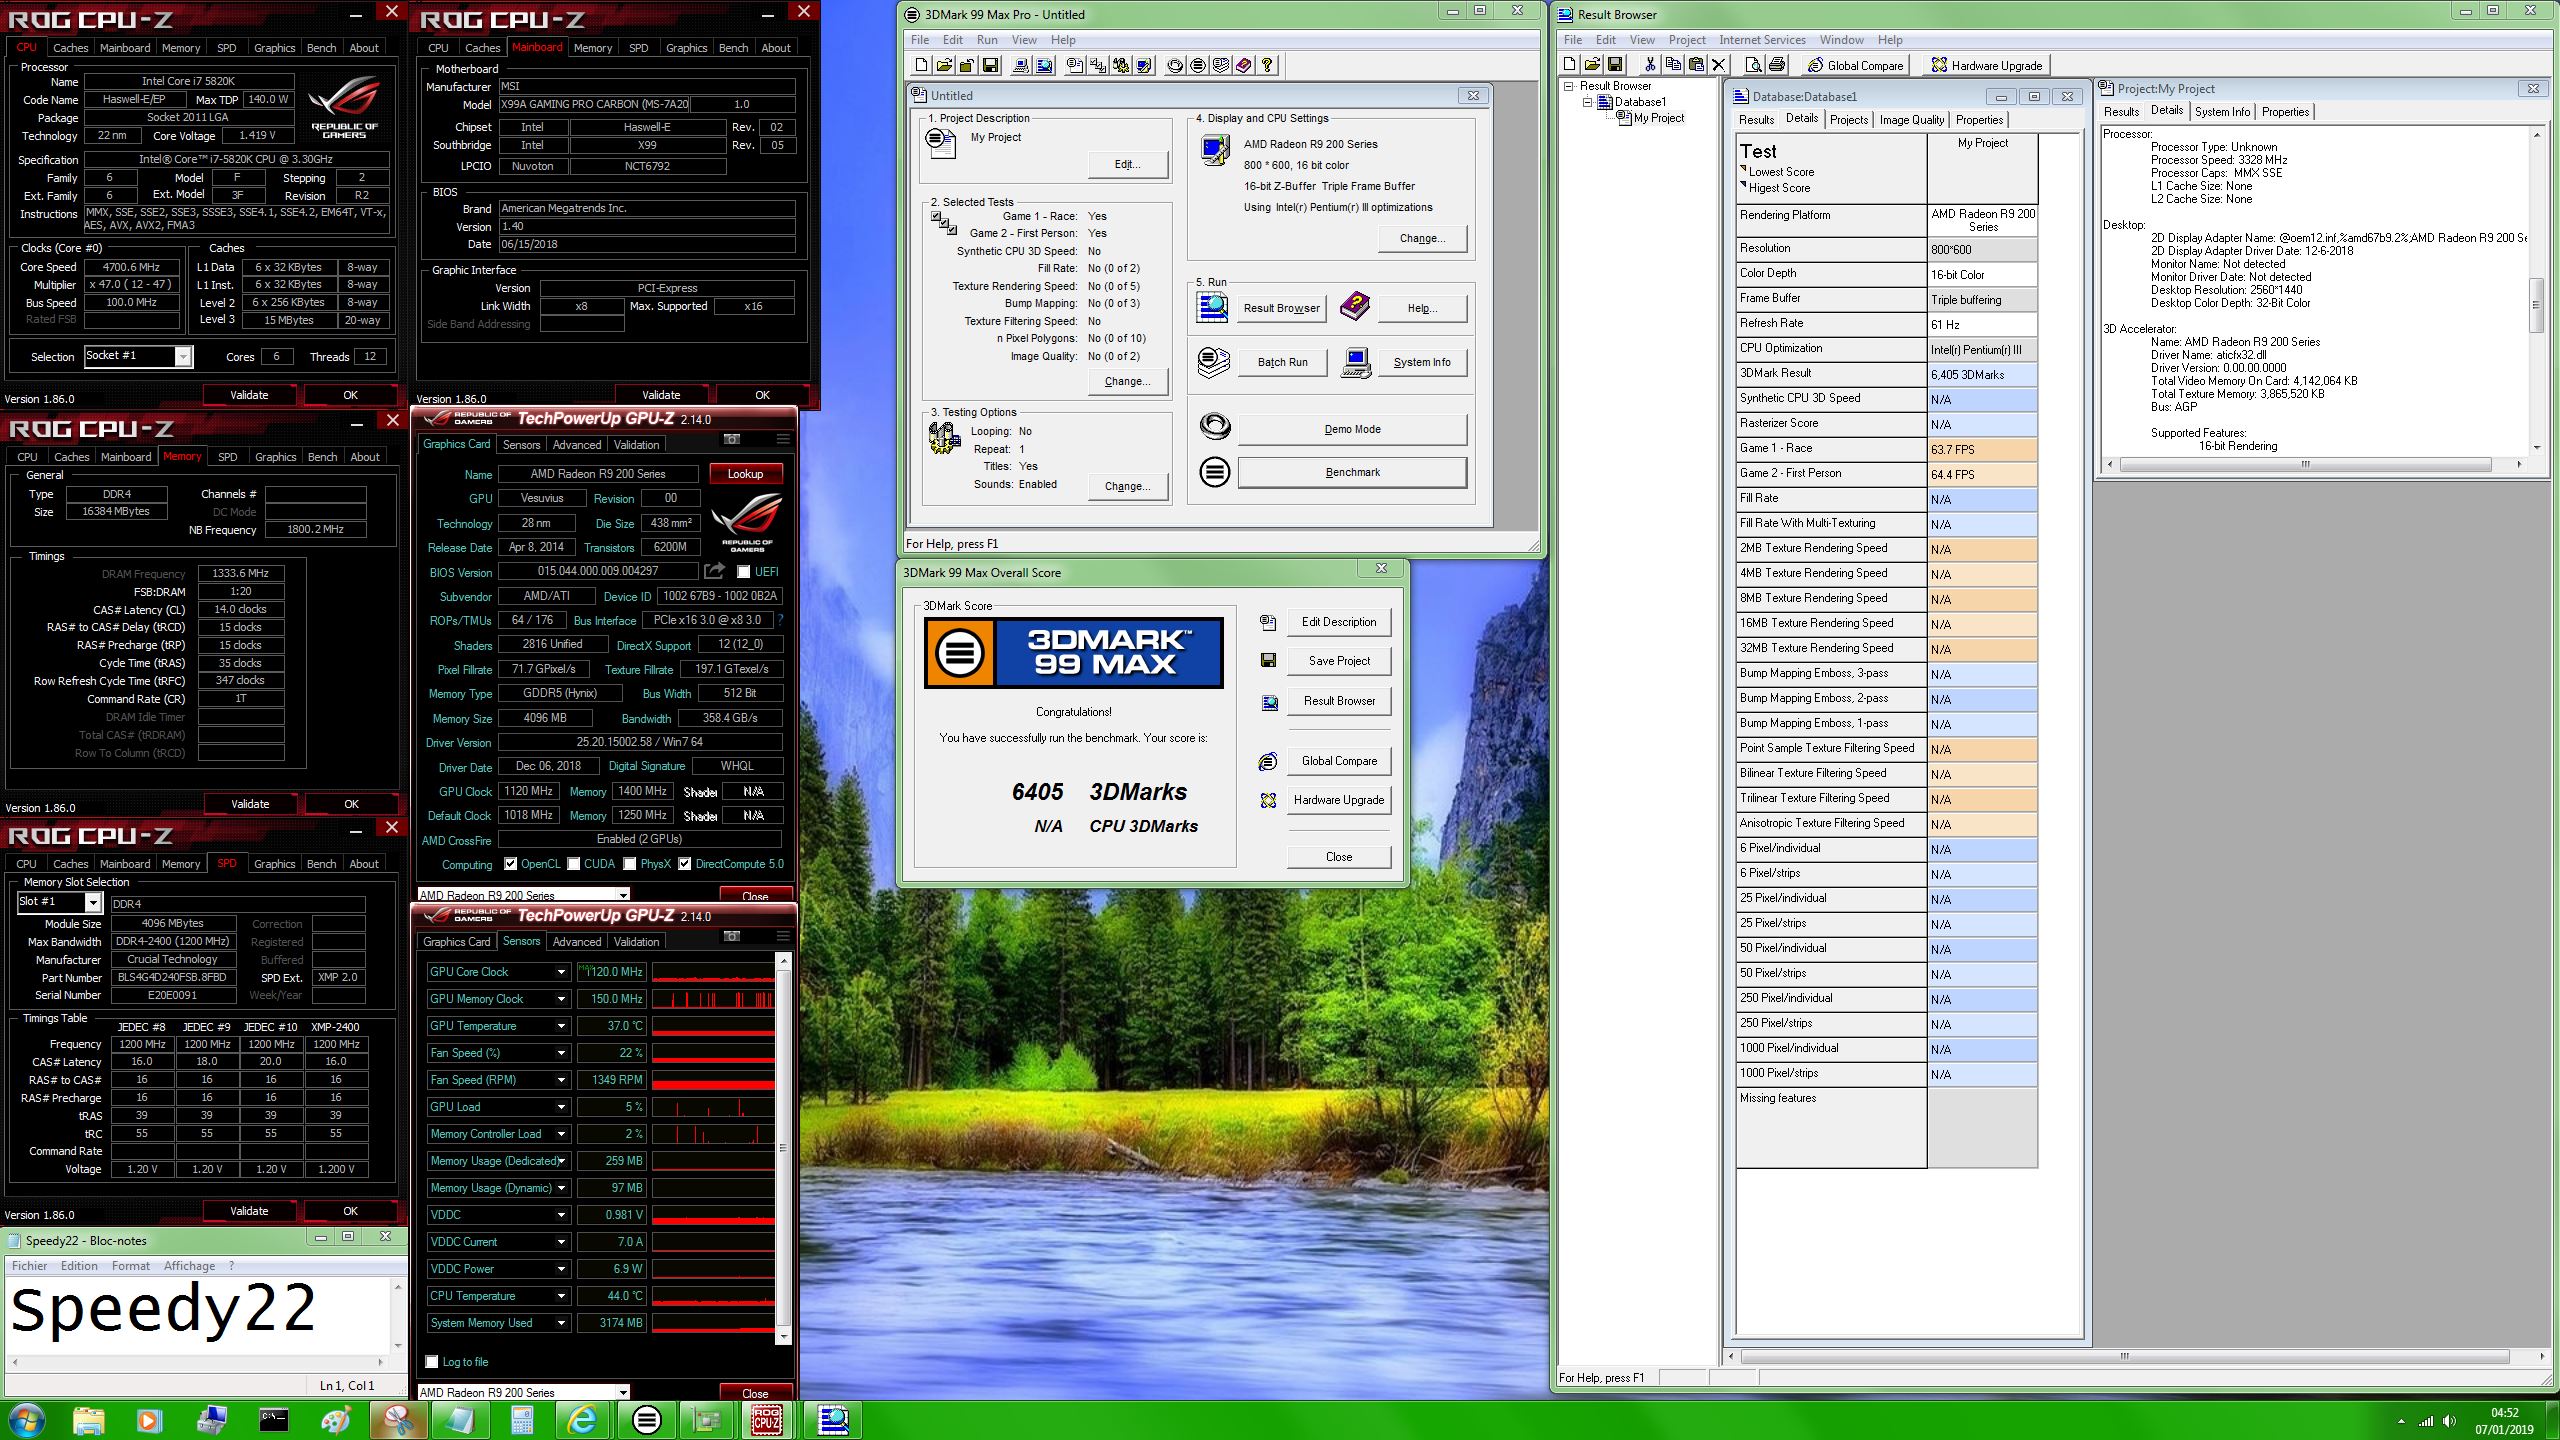The width and height of the screenshot is (2560, 1440).
Task: Collapse Database1 tree node
Action: click(x=1587, y=102)
